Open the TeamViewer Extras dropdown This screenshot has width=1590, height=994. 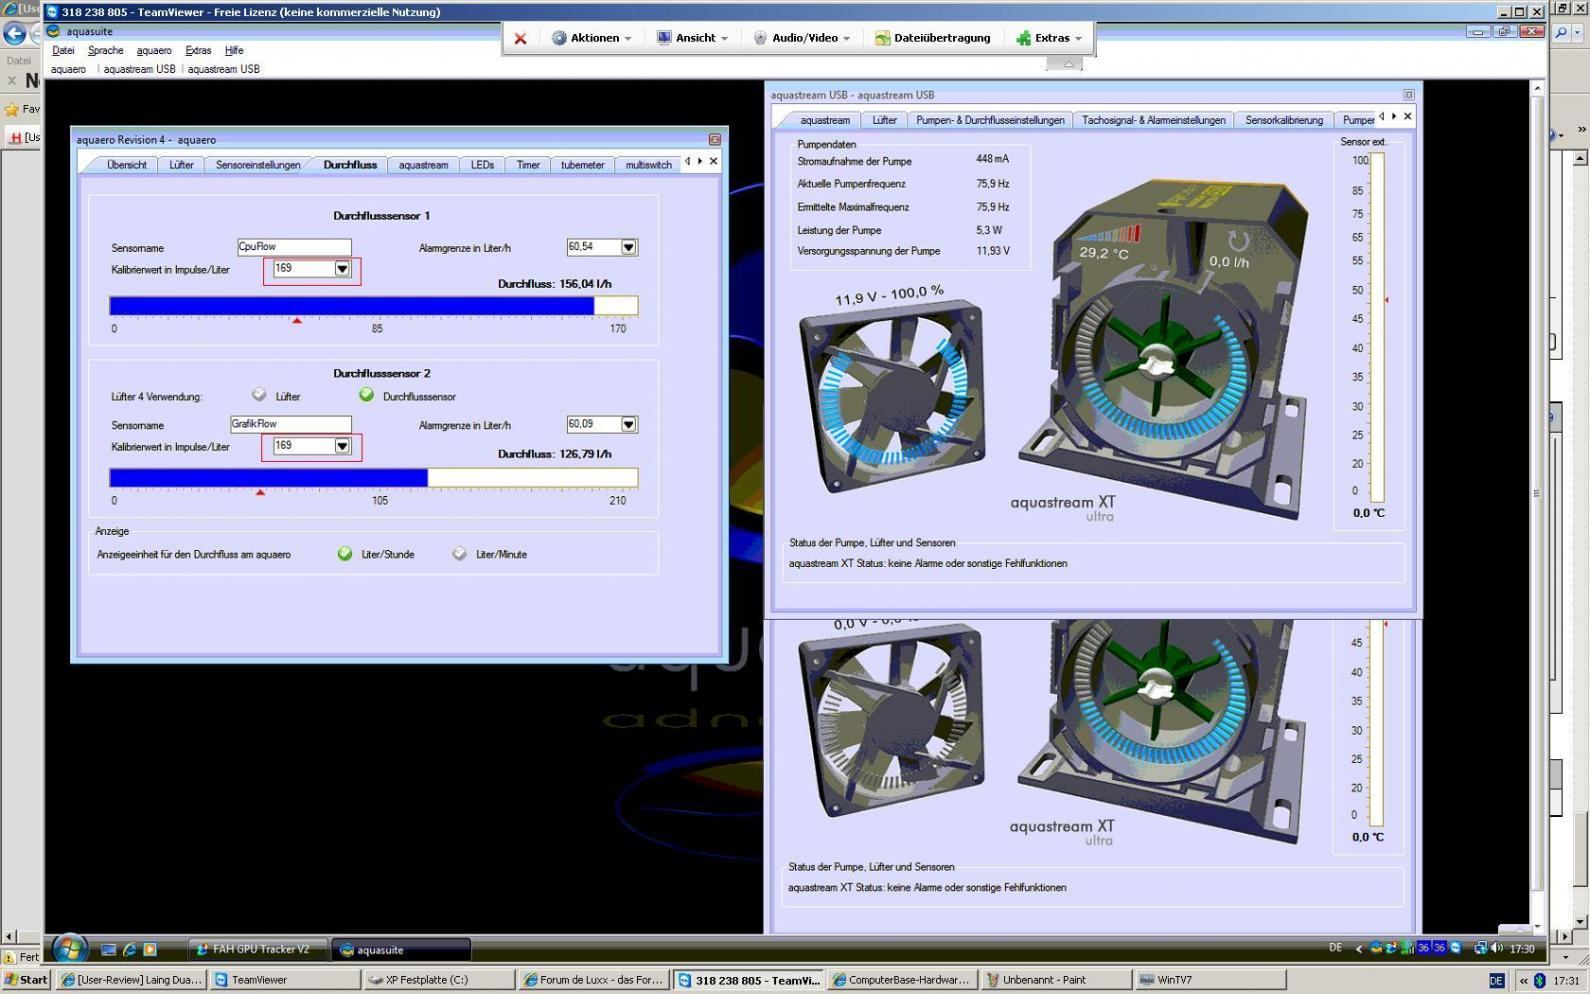(1049, 38)
